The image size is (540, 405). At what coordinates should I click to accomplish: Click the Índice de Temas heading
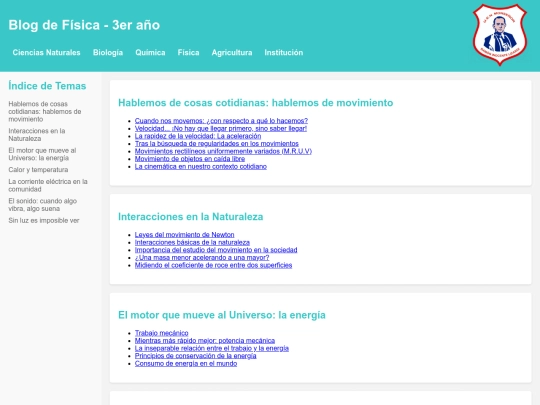tap(47, 86)
